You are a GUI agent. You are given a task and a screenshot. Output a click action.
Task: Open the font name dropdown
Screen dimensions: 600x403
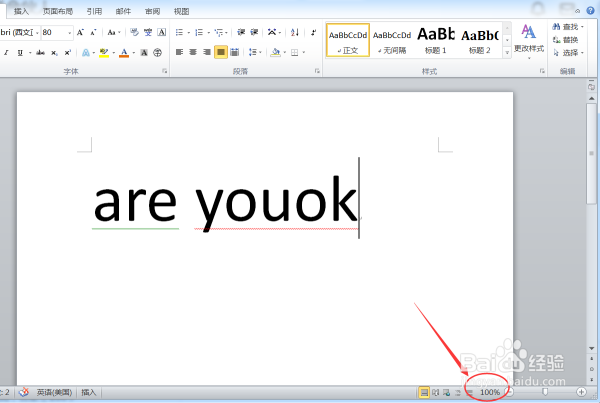[x=37, y=33]
